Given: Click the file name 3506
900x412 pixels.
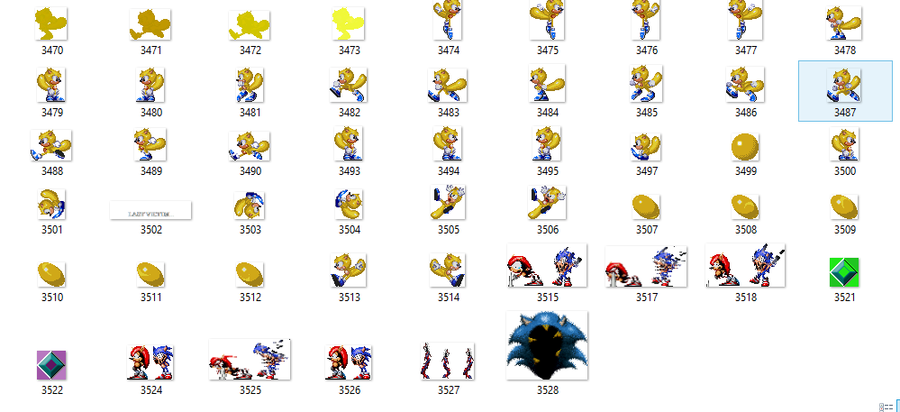Looking at the screenshot, I should pos(548,230).
